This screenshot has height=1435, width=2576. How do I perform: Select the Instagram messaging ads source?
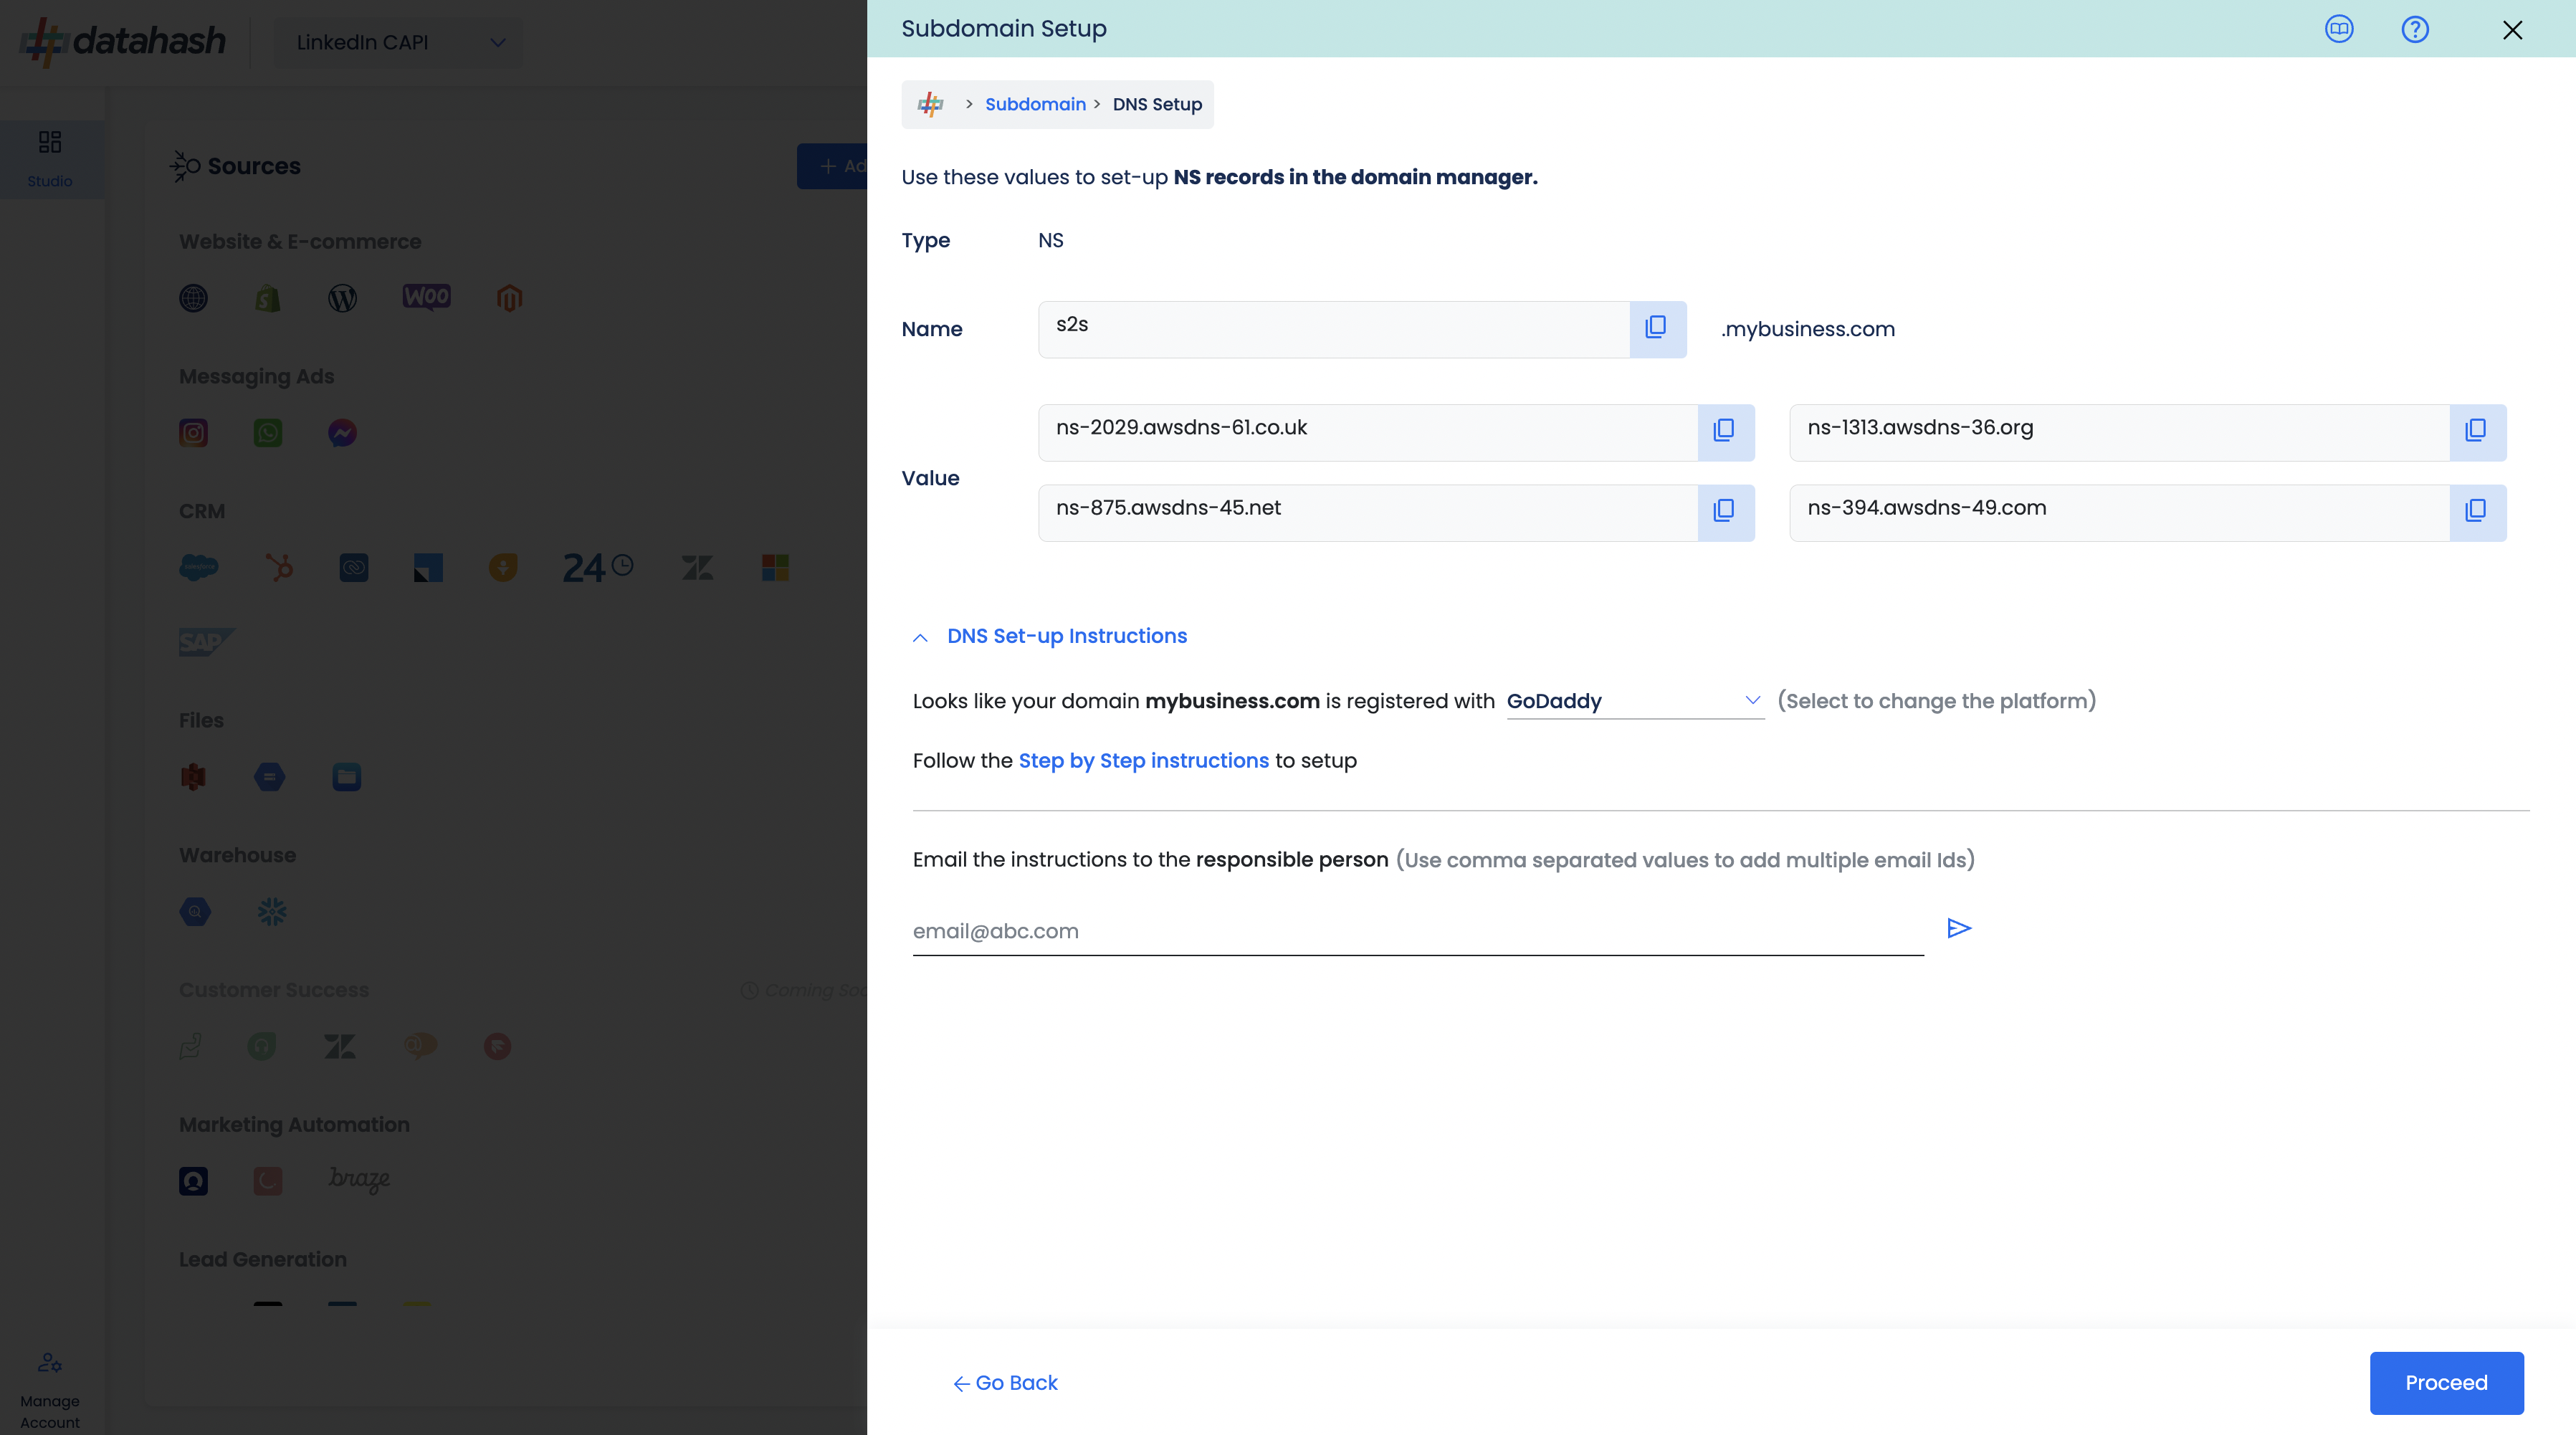(193, 433)
